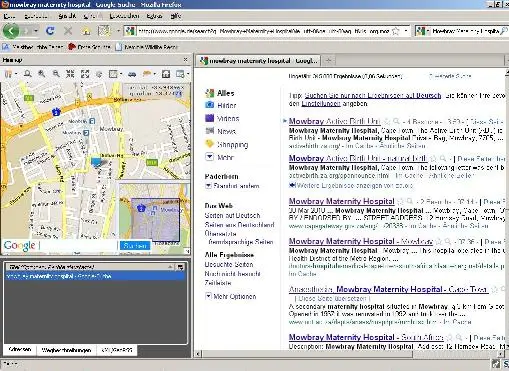509x371 pixels.
Task: Open dropdown beside the map layer icon
Action: (121, 74)
